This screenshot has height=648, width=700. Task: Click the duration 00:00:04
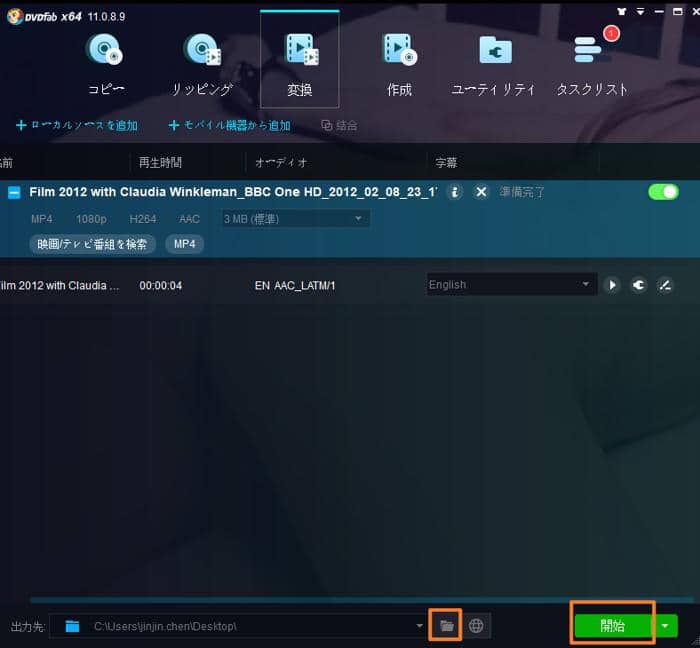click(160, 286)
